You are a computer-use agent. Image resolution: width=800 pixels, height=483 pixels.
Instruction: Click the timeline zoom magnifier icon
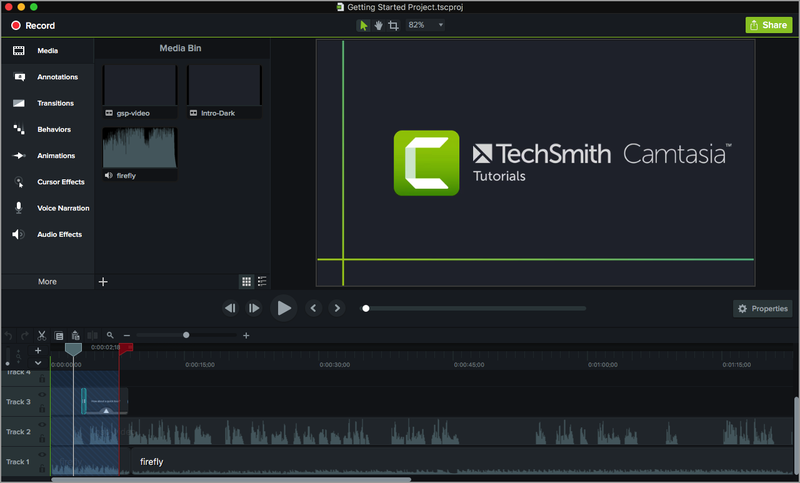pyautogui.click(x=110, y=335)
